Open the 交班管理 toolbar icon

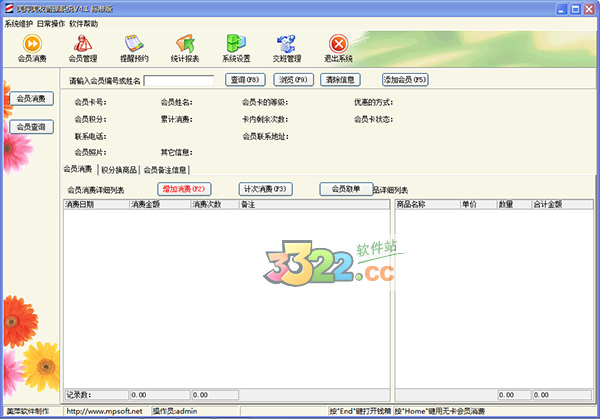(x=287, y=48)
